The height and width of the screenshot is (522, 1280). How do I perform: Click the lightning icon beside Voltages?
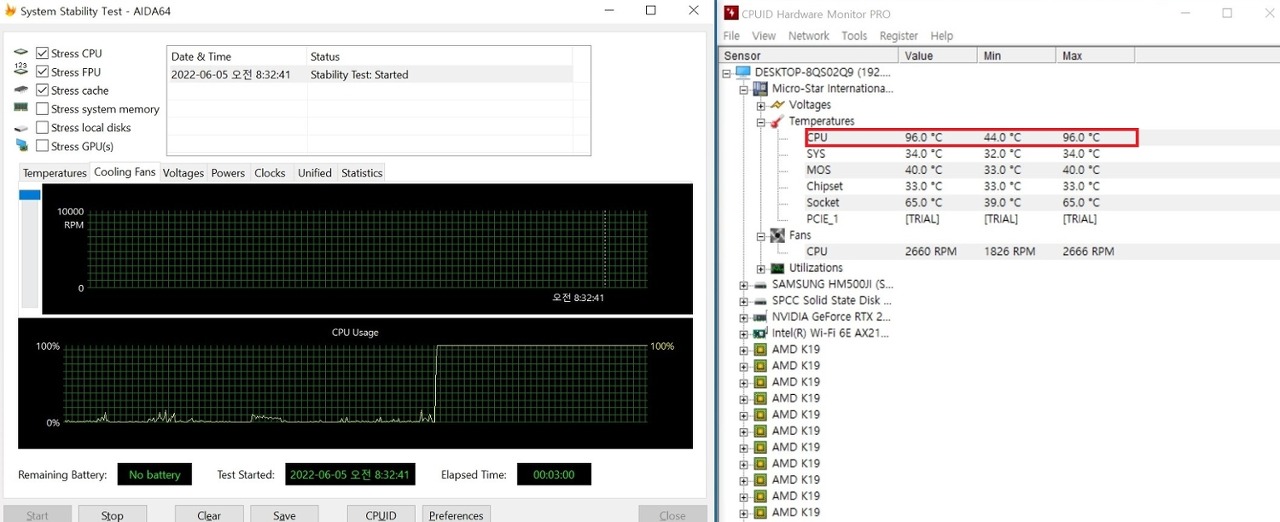[x=777, y=105]
